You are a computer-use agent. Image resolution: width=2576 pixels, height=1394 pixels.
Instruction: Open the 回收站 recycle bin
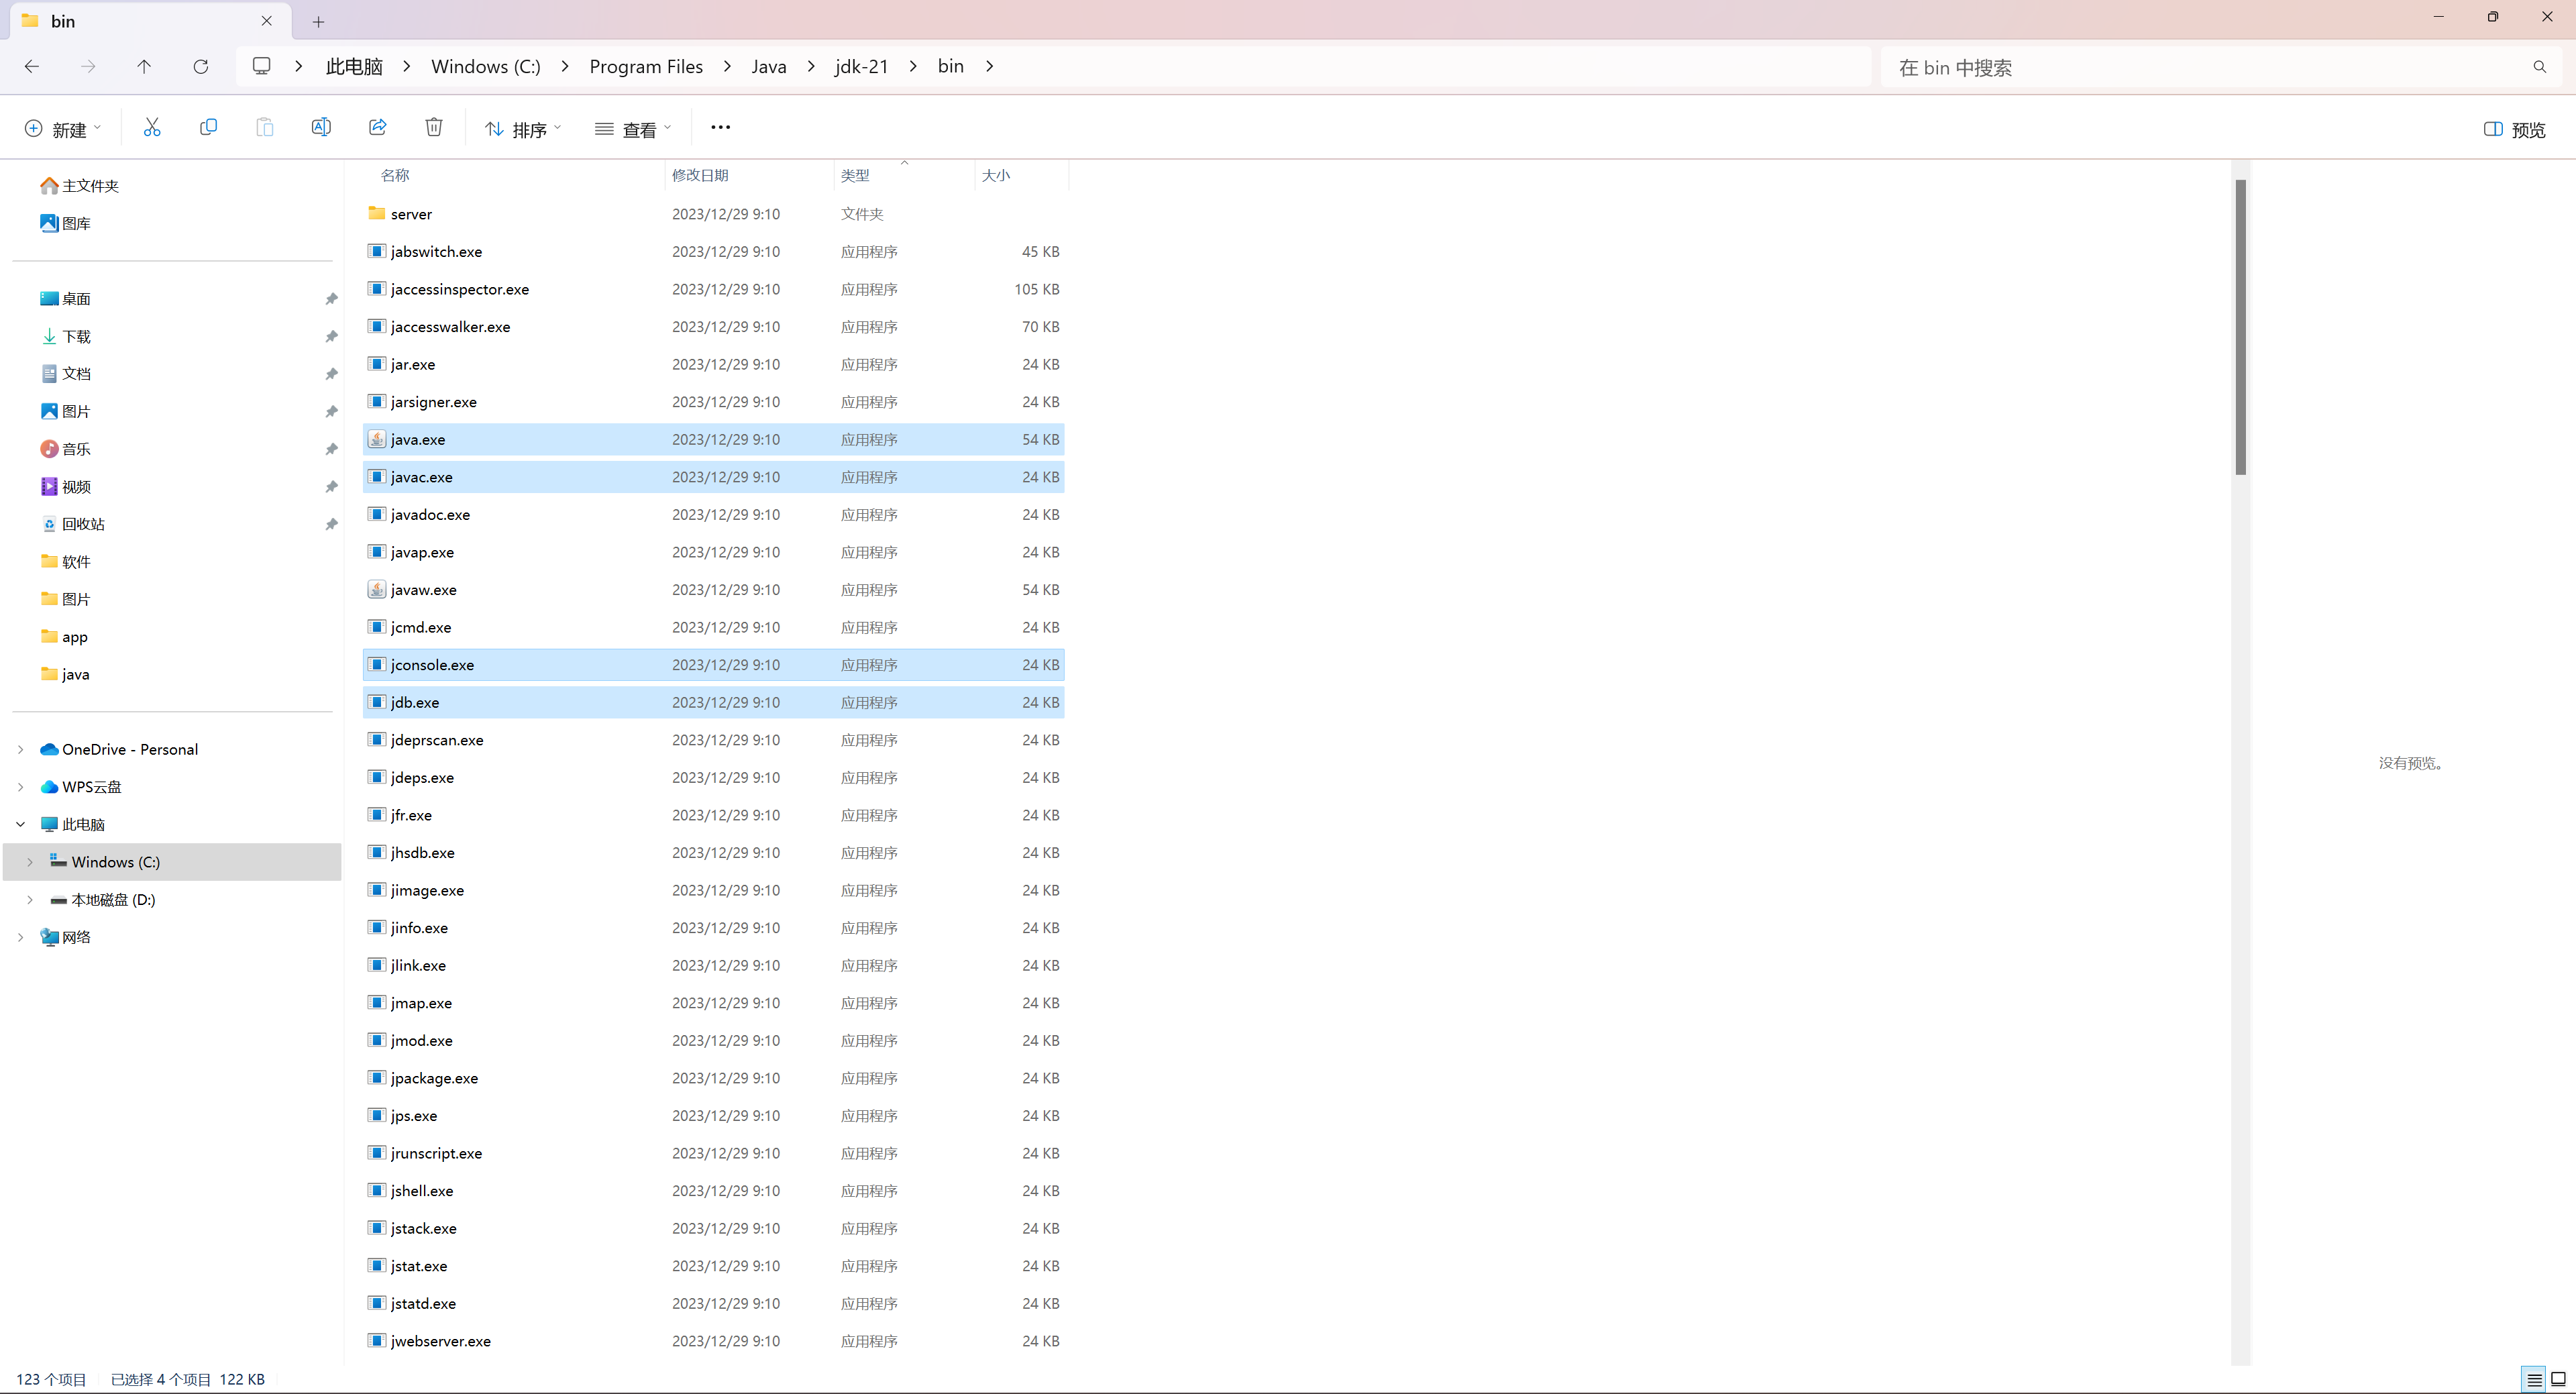click(x=72, y=524)
